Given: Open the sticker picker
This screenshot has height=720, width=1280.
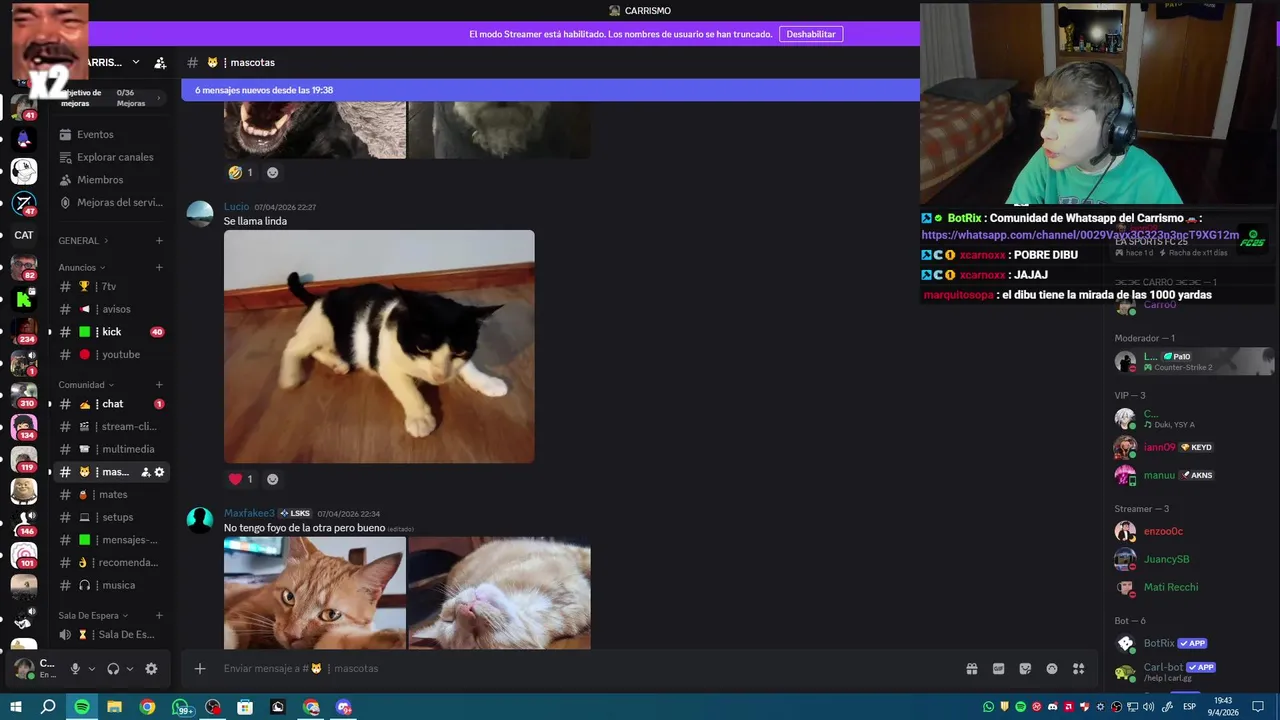Looking at the screenshot, I should pyautogui.click(x=1025, y=669).
